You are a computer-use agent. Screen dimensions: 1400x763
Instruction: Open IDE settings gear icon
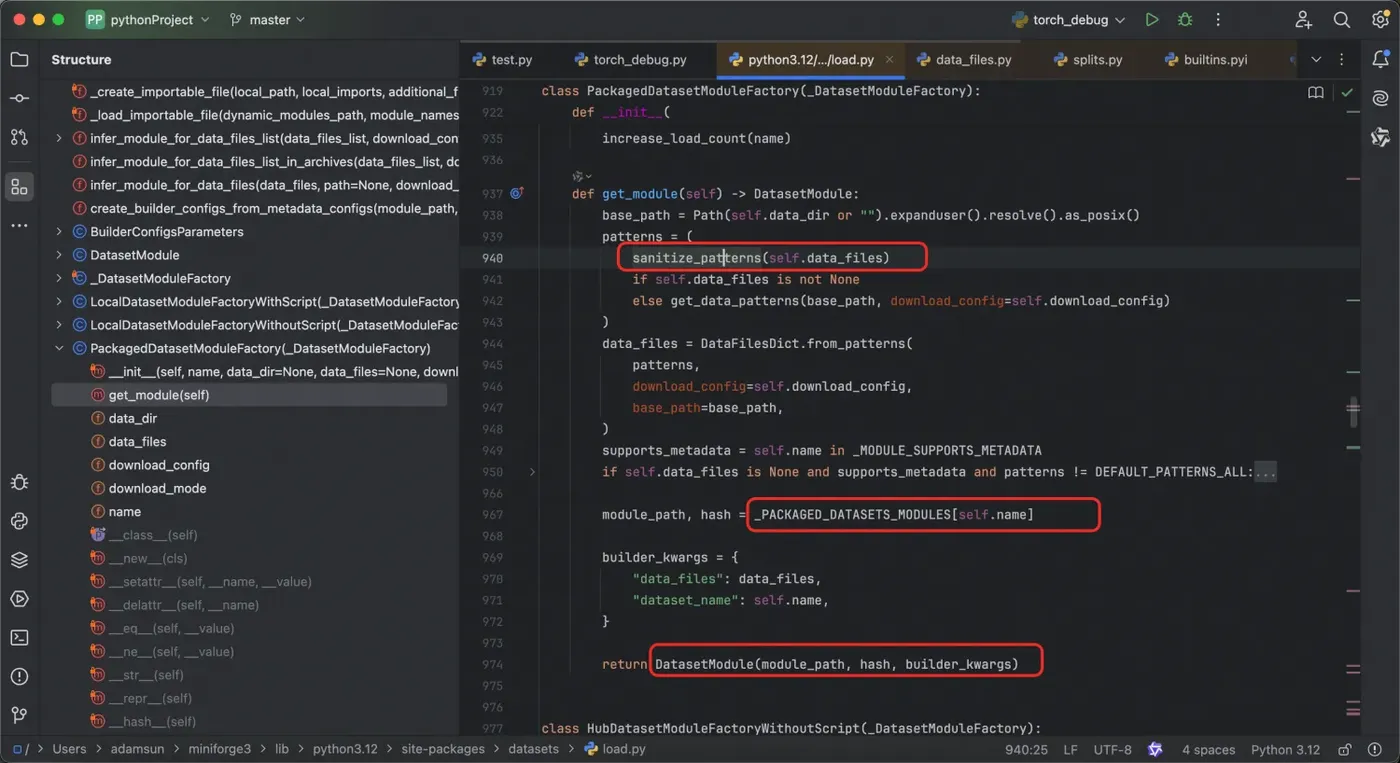click(x=1380, y=20)
